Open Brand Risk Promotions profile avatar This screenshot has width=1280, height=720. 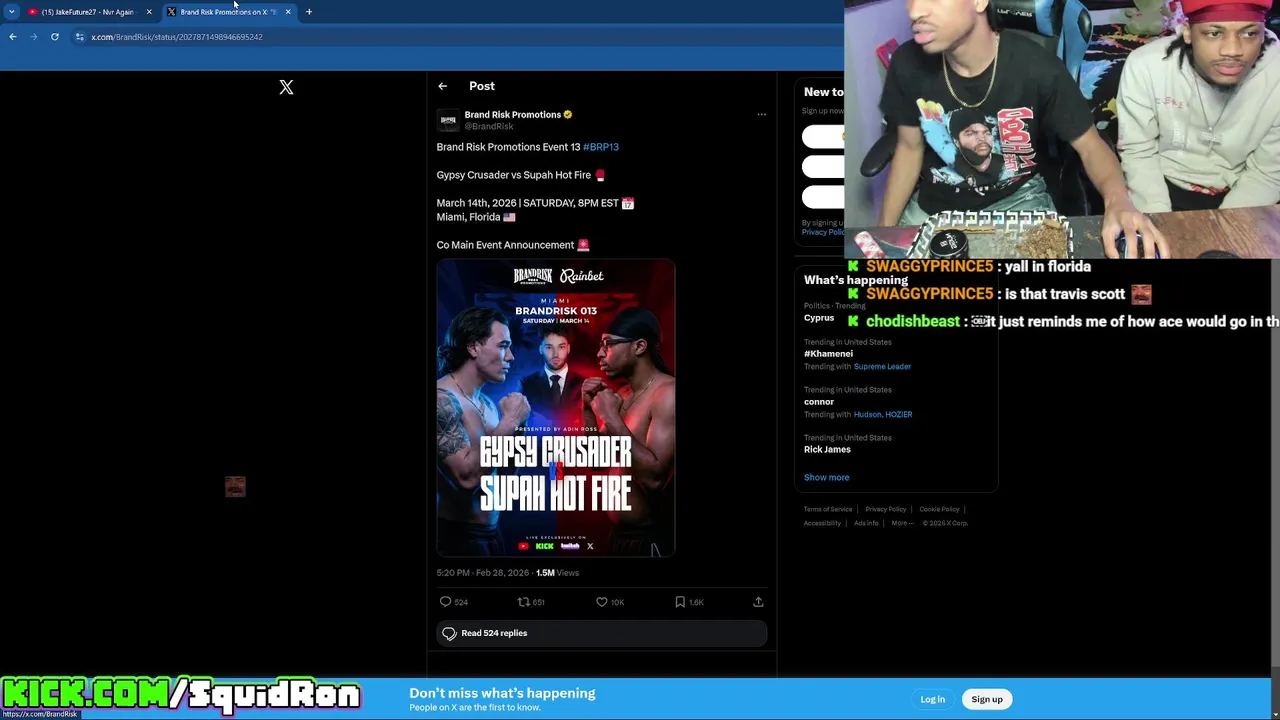[448, 120]
